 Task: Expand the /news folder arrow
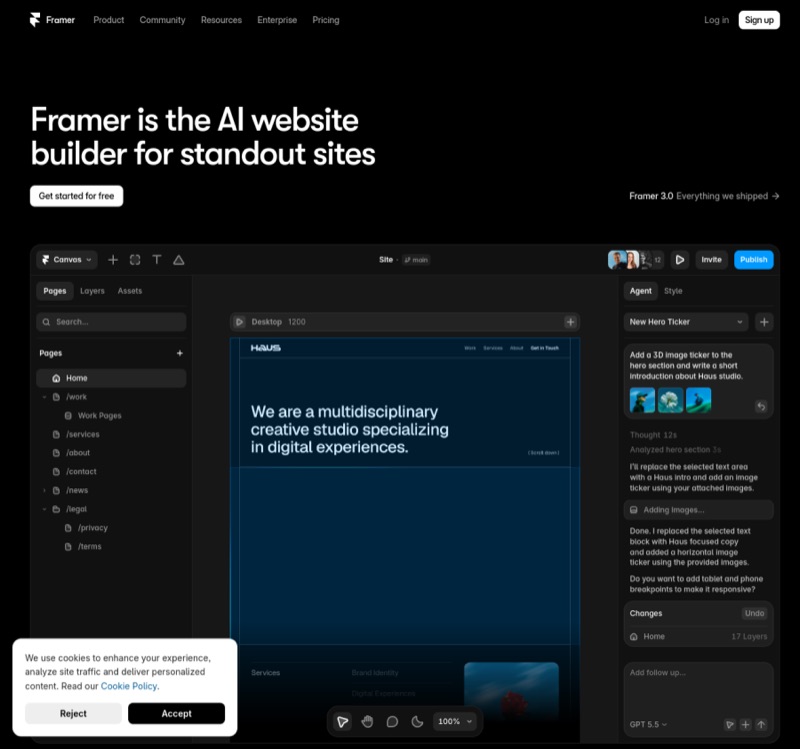[x=44, y=490]
